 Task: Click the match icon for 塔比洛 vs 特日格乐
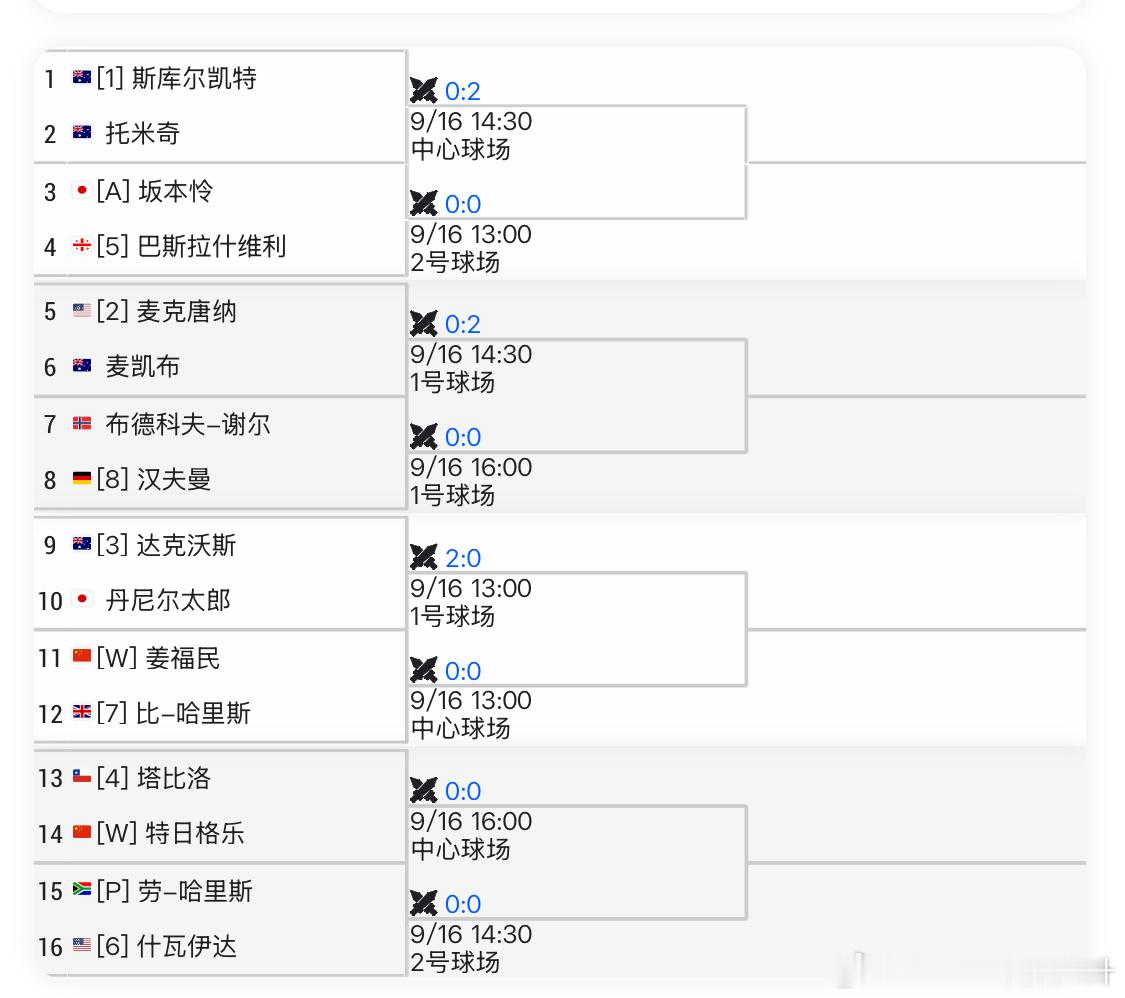coord(423,791)
